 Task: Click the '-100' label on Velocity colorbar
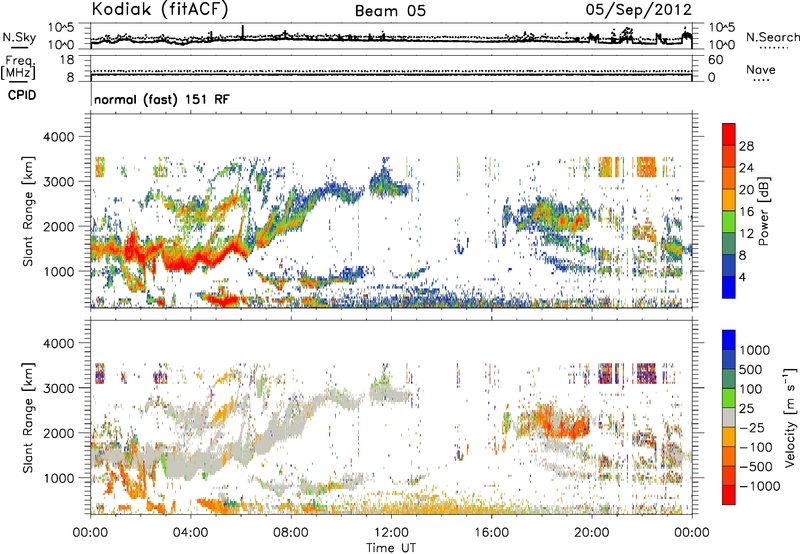coord(757,447)
